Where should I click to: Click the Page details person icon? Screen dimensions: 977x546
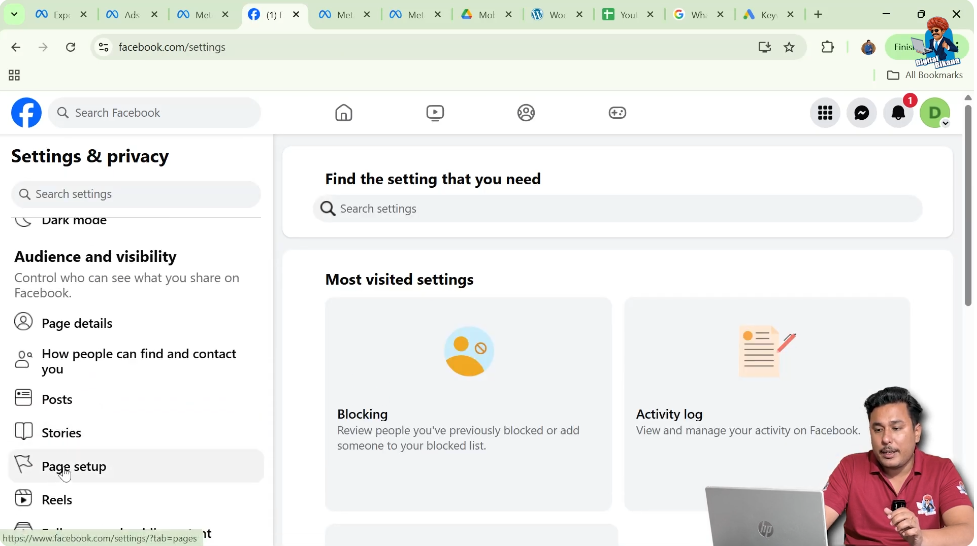coord(23,322)
